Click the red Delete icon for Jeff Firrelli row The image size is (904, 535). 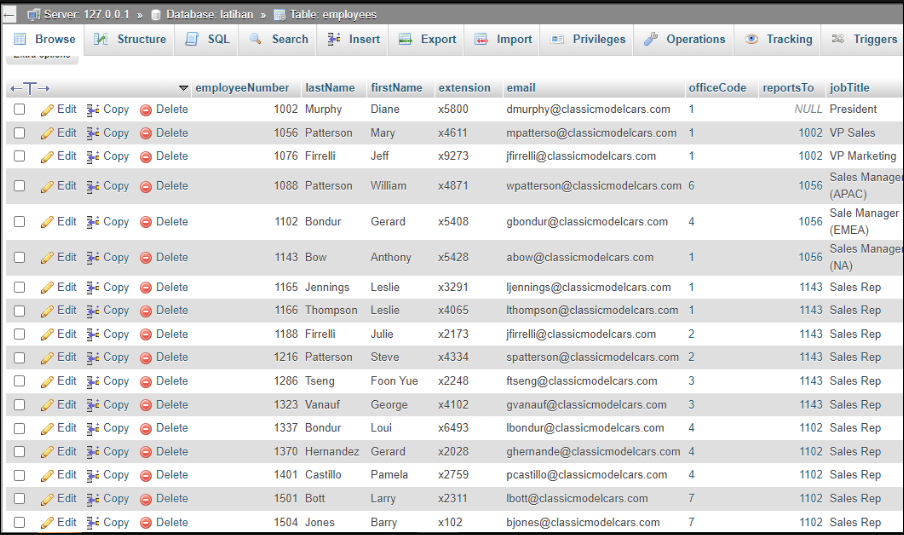click(x=146, y=157)
